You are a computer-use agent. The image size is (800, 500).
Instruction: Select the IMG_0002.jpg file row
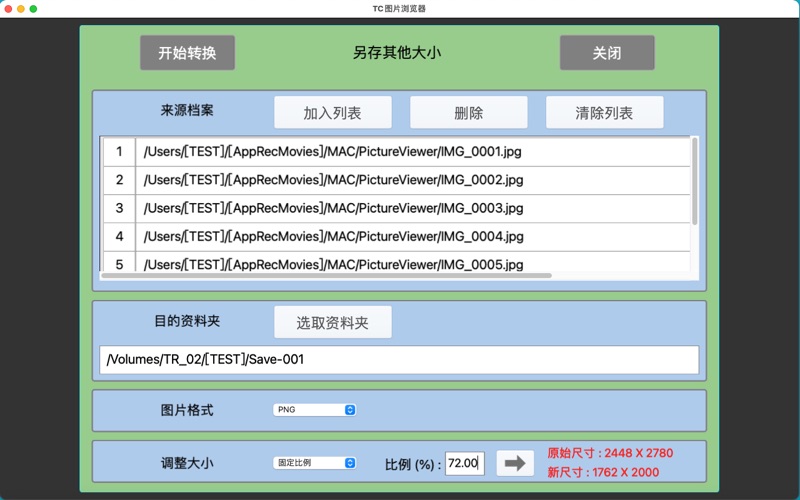point(333,180)
